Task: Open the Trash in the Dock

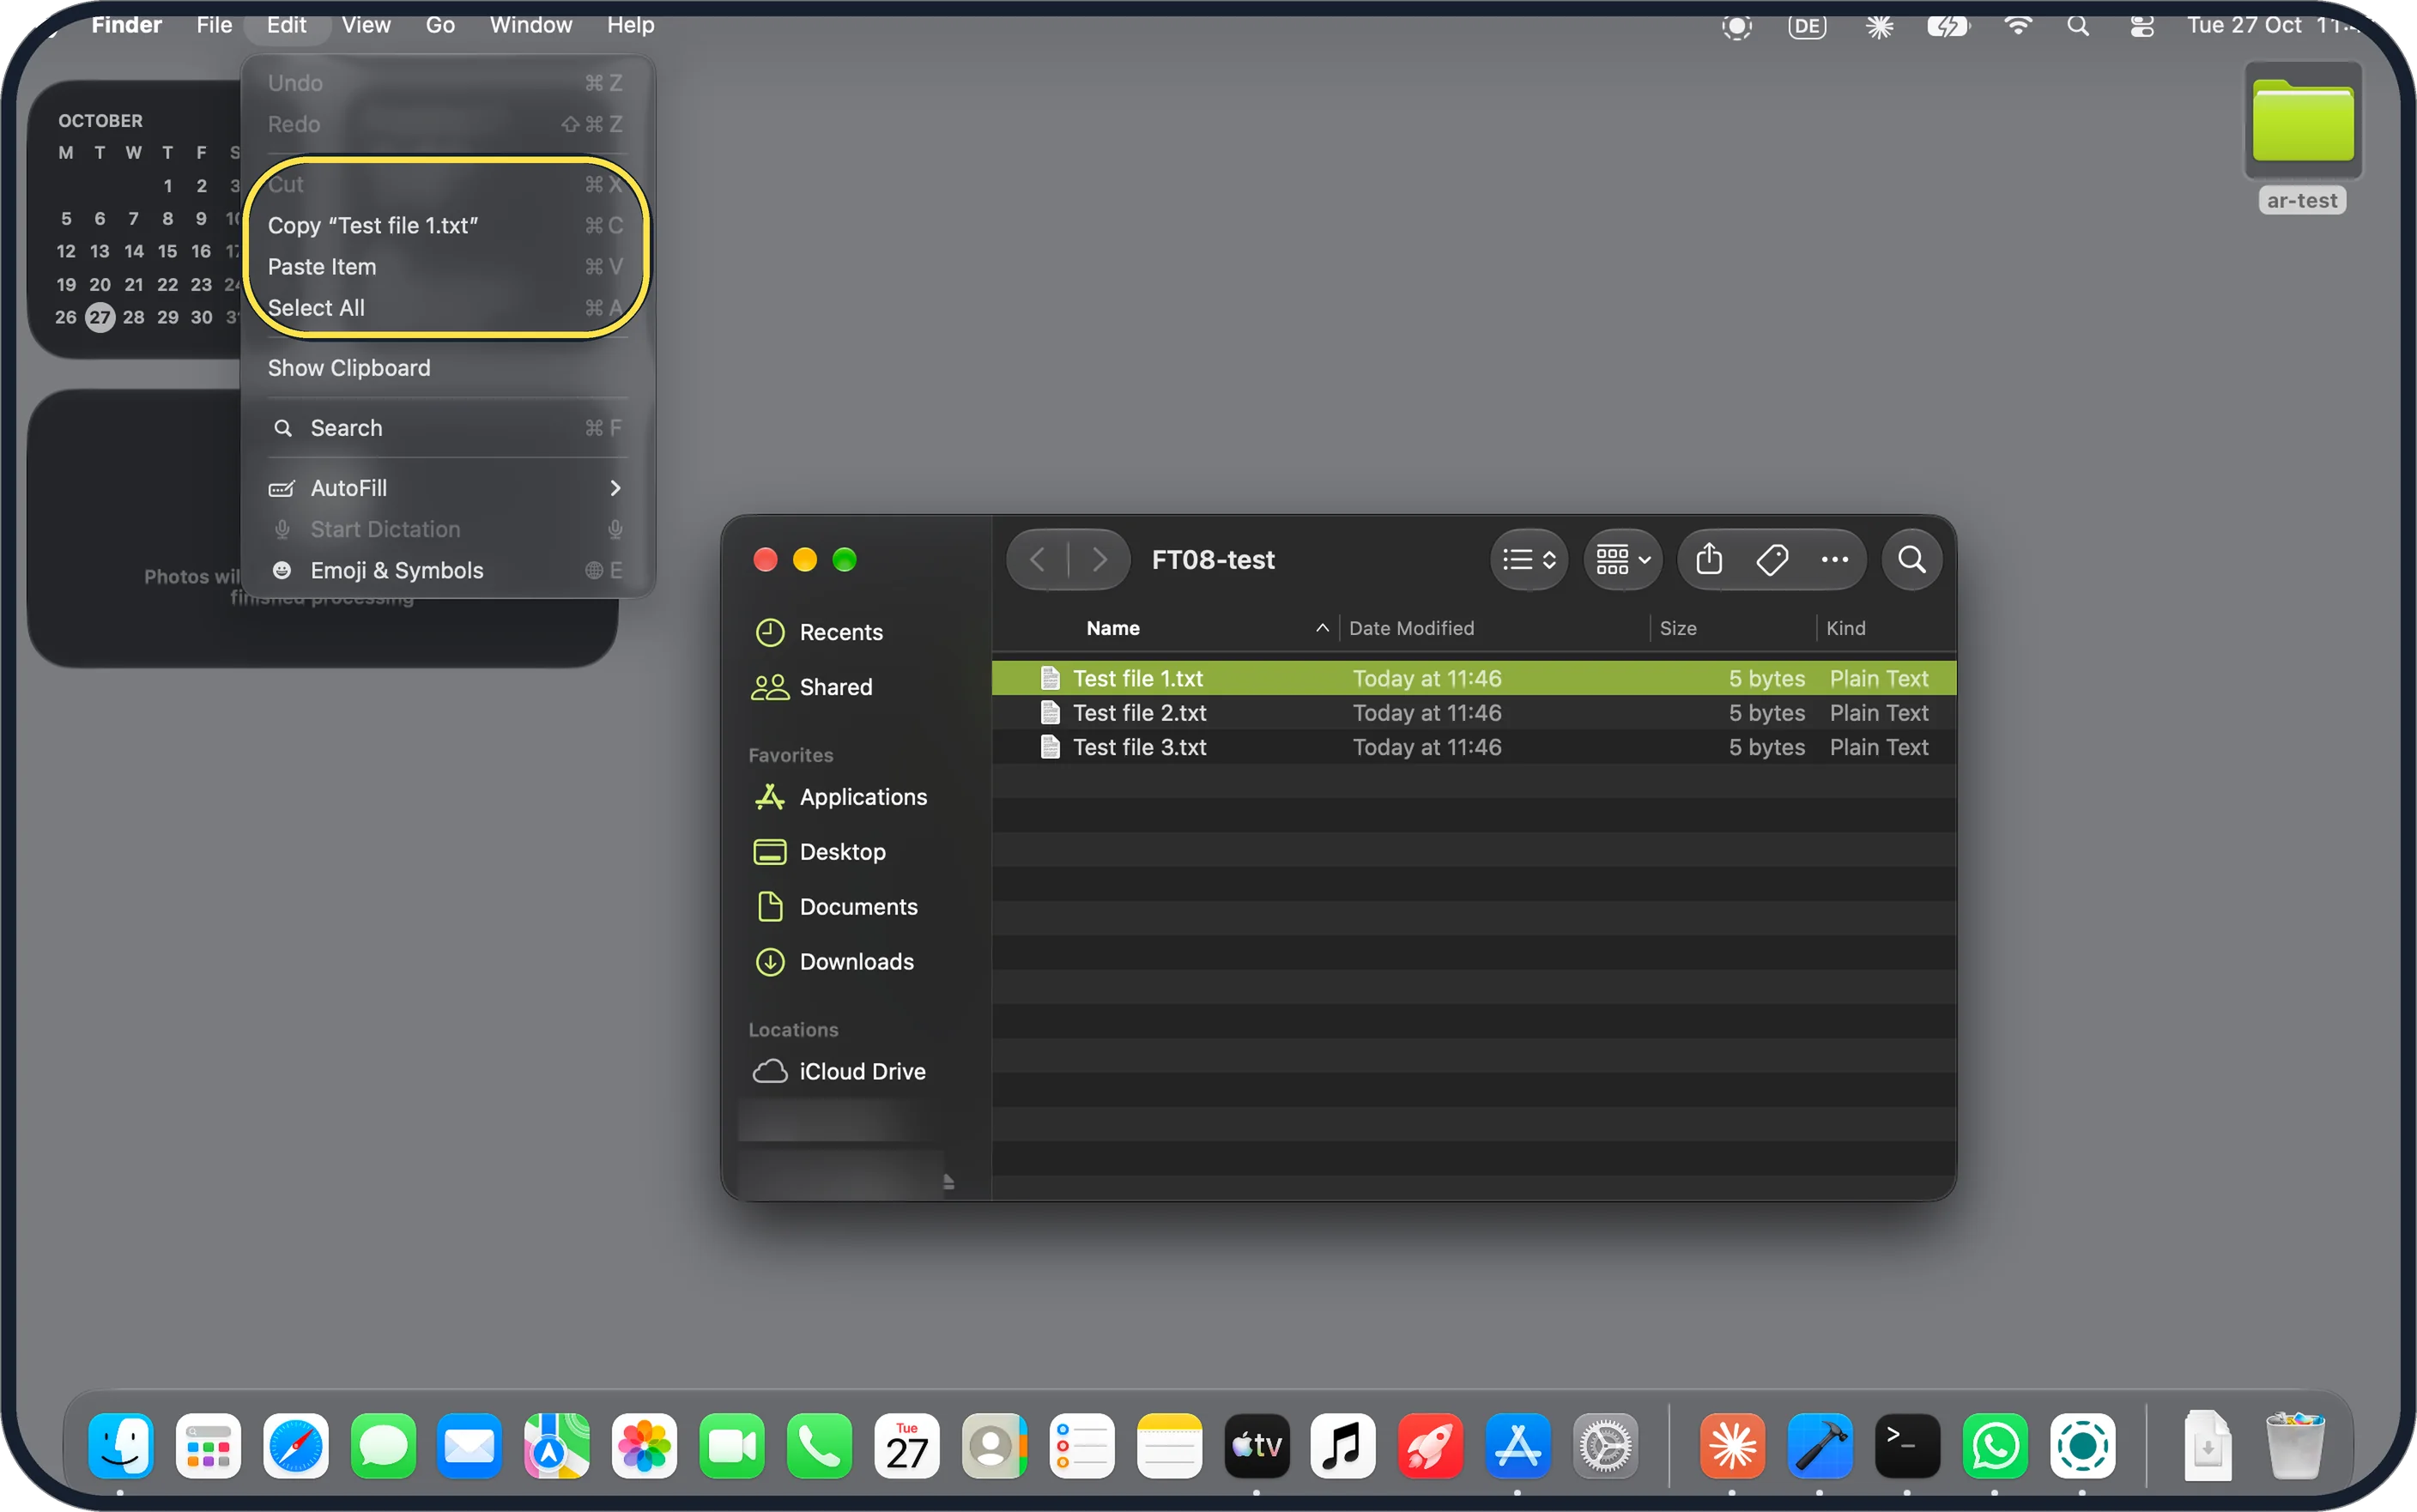Action: point(2295,1446)
